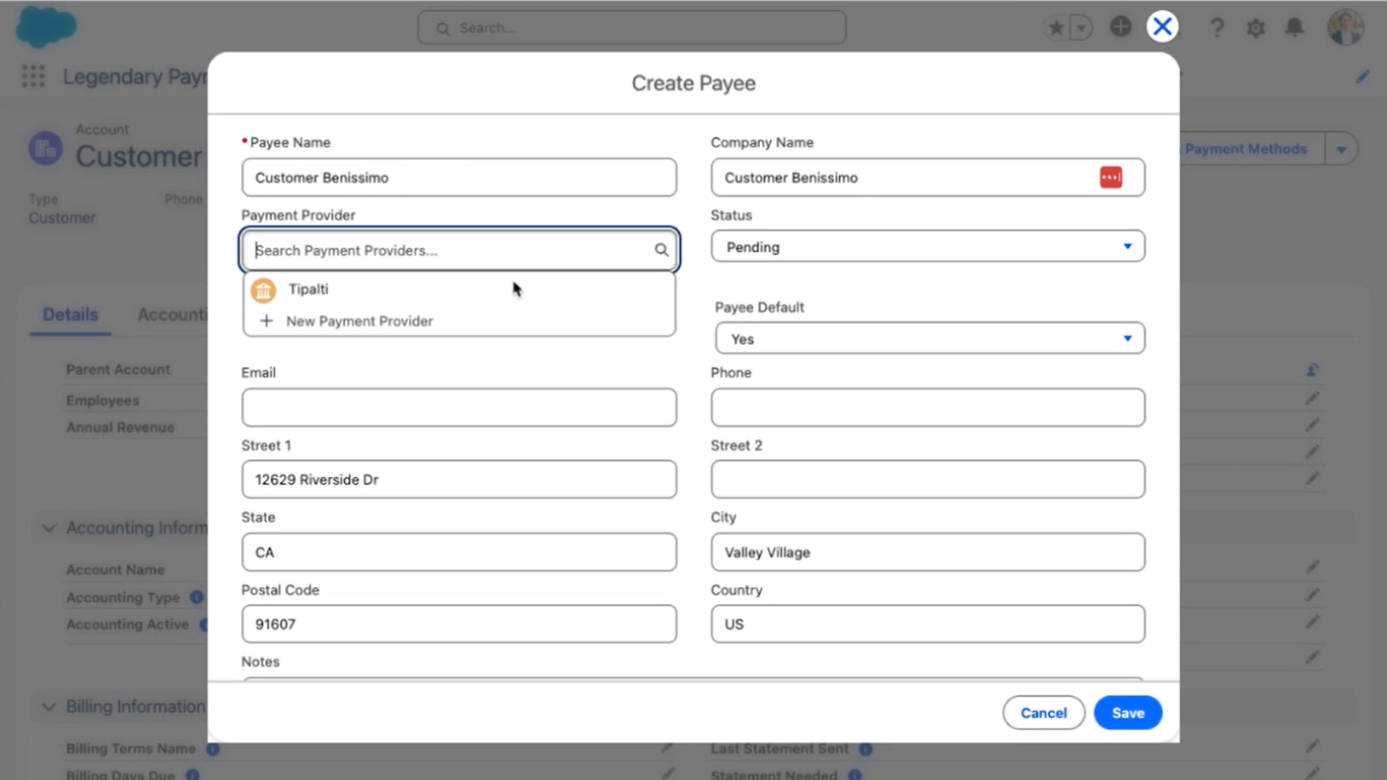Viewport: 1387px width, 780px height.
Task: Close the Create Payee dialog with X
Action: (x=1162, y=27)
